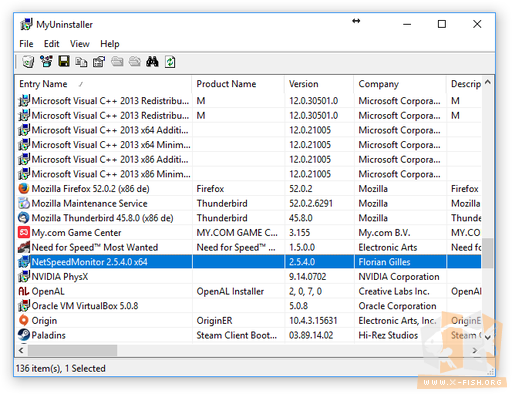The height and width of the screenshot is (394, 512).
Task: Select the NetSpeedMonitor 2.5.4.0 x64 entry
Action: 89,262
